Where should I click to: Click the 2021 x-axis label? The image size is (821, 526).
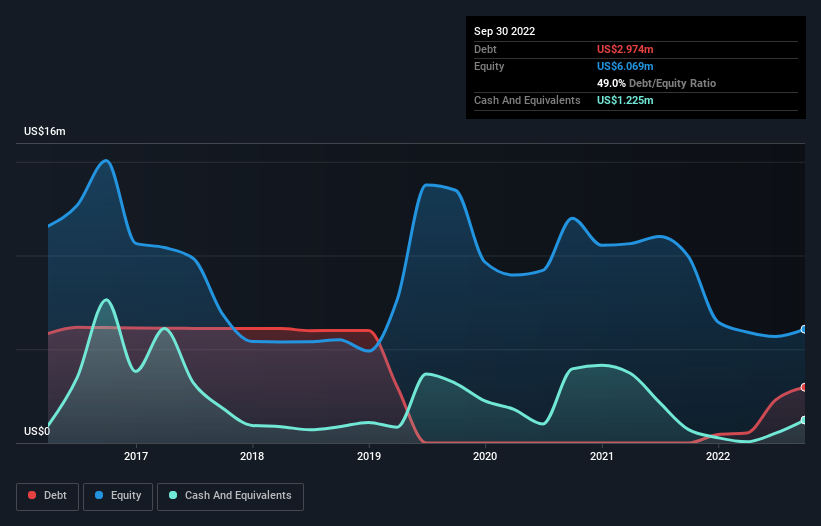[x=602, y=456]
